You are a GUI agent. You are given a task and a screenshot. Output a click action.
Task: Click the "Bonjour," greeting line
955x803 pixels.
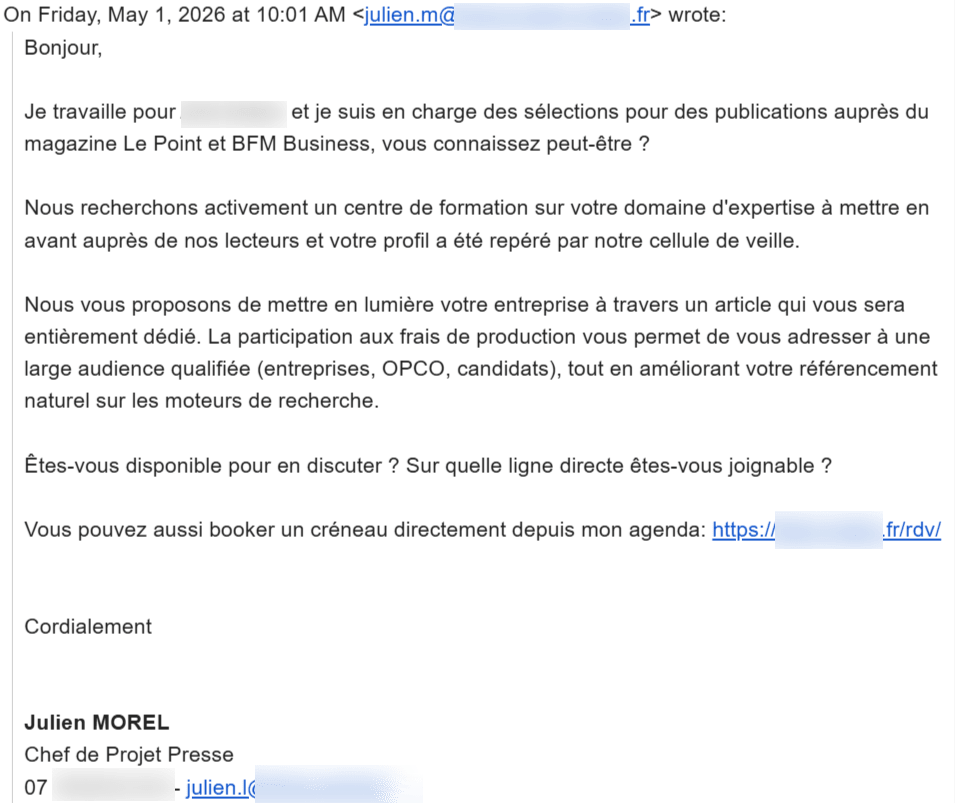[63, 48]
